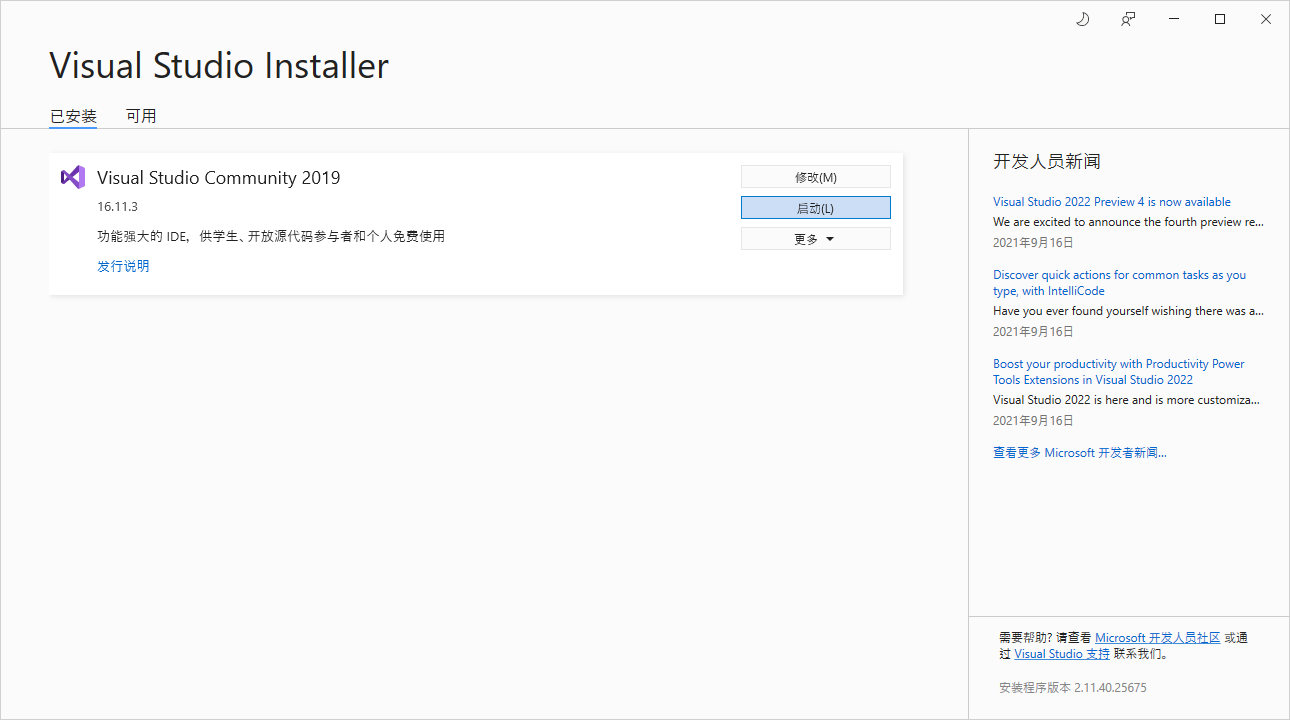
Task: Select the 已安装 tab
Action: coord(72,115)
